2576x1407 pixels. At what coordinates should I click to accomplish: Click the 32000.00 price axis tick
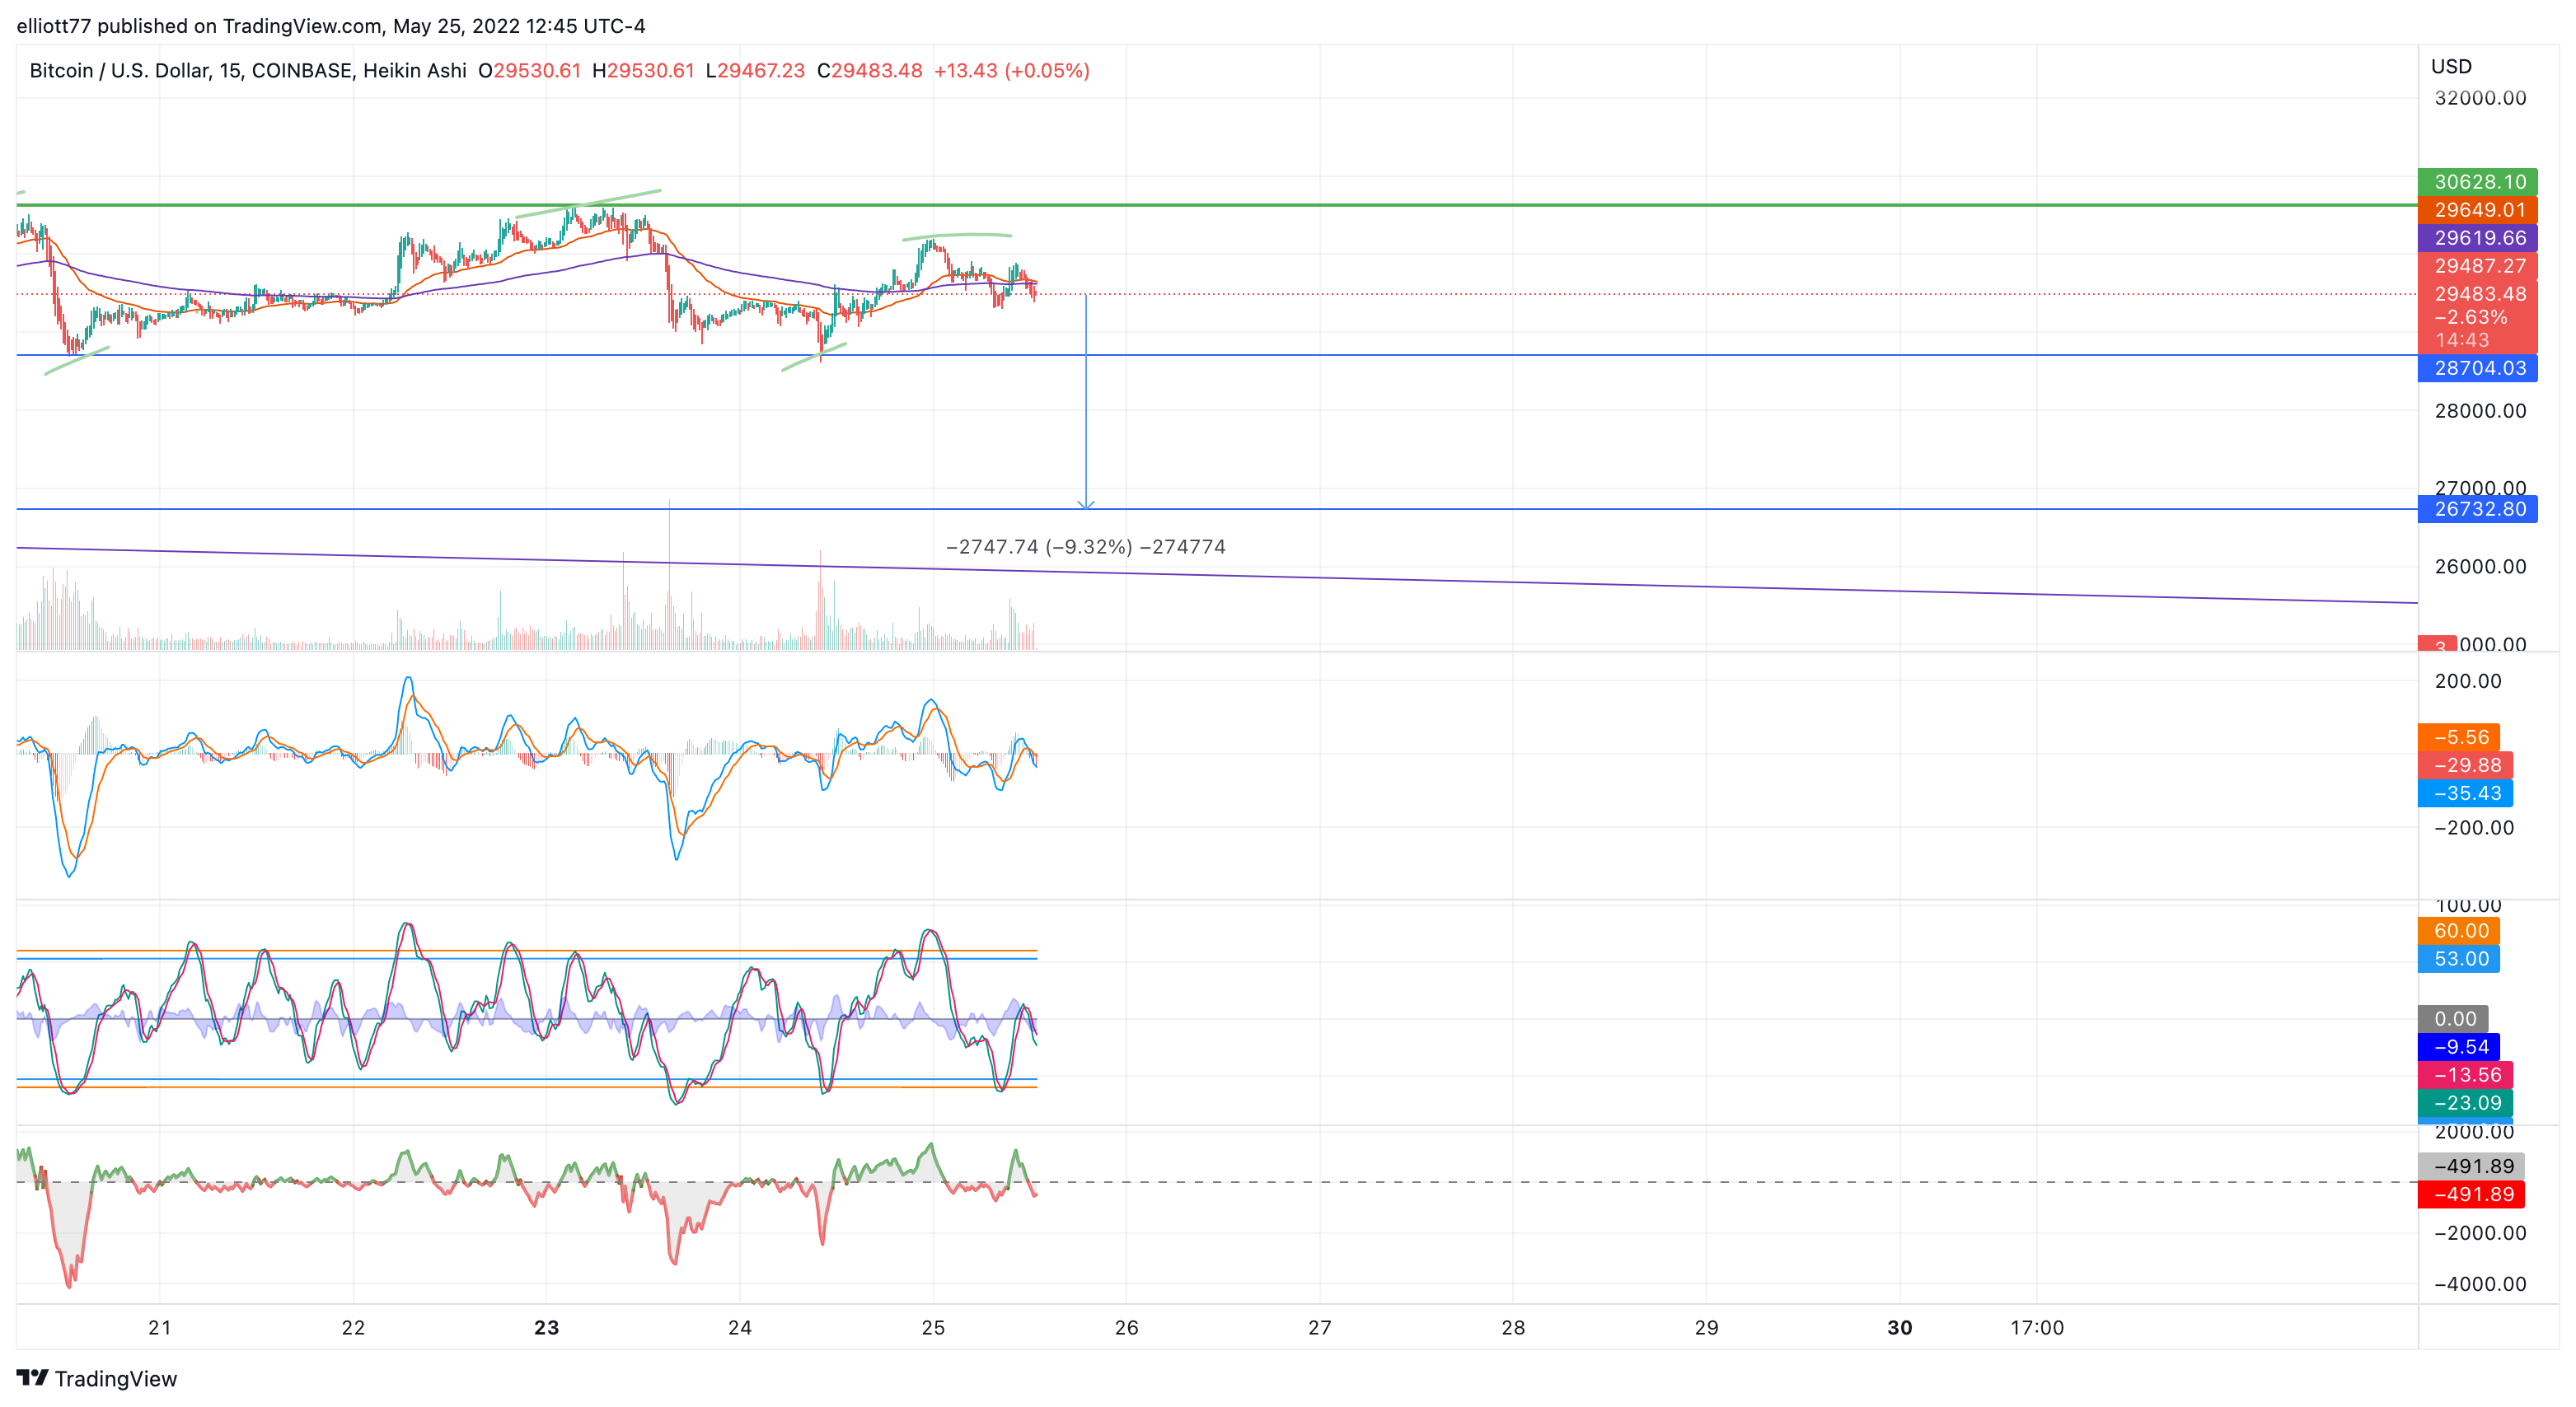(x=2480, y=98)
